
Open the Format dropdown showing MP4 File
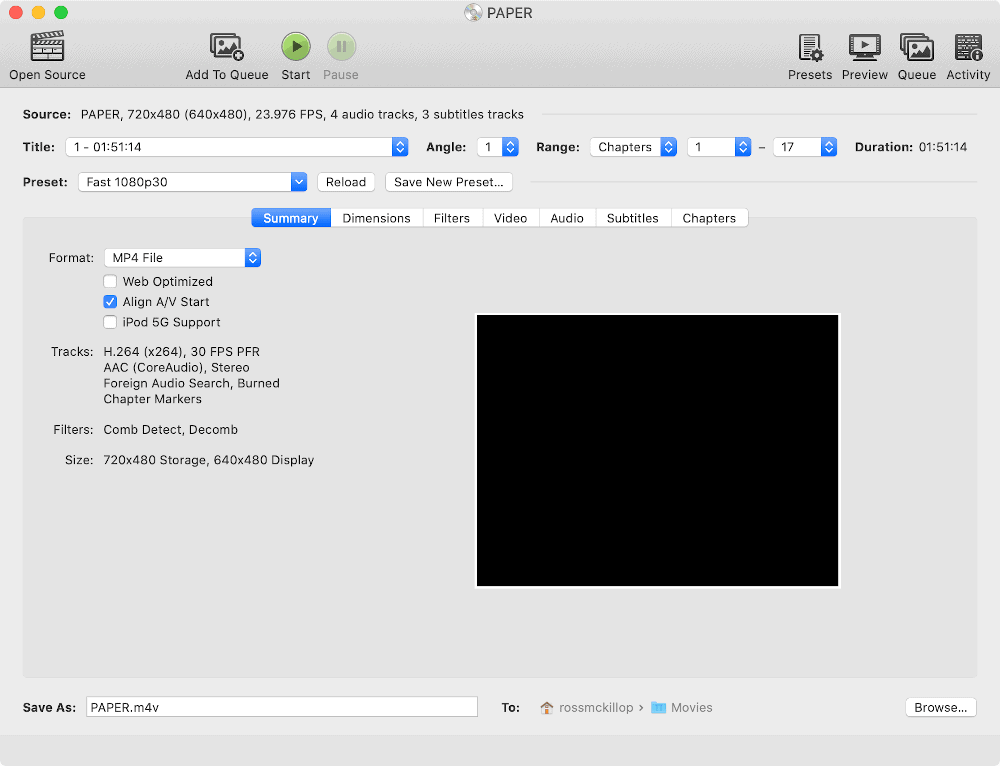pyautogui.click(x=183, y=258)
